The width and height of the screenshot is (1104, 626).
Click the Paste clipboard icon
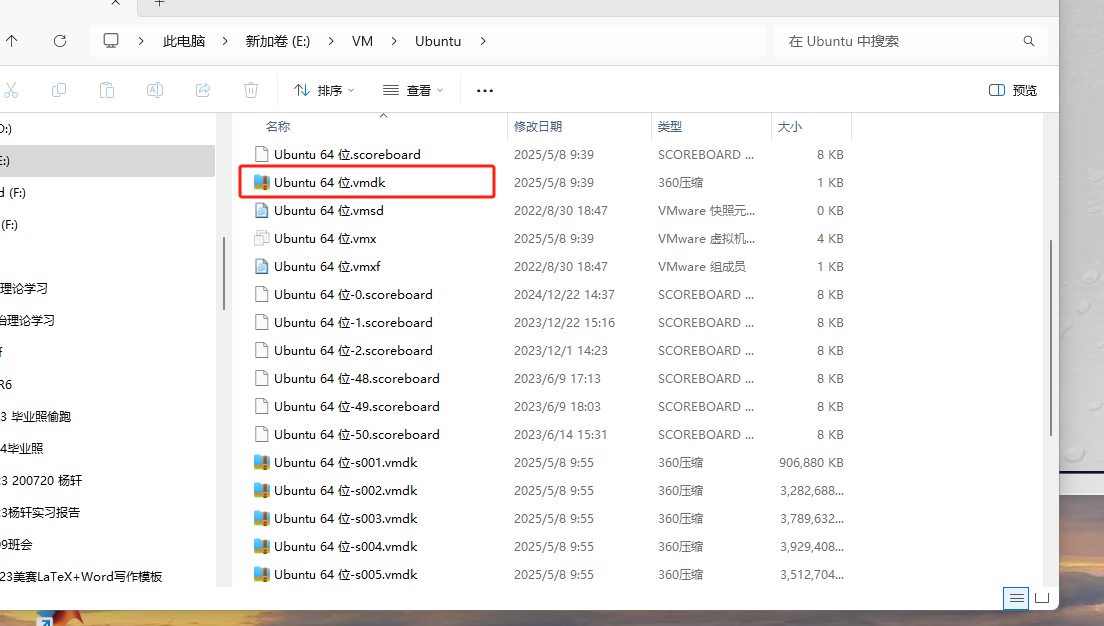(x=107, y=90)
